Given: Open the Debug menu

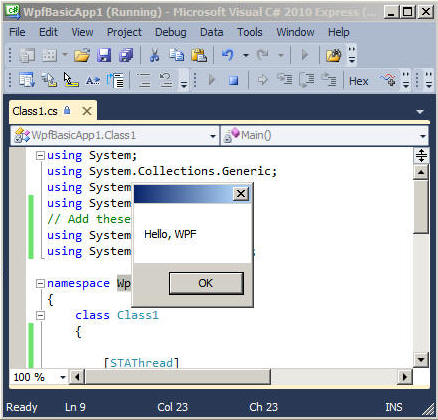Looking at the screenshot, I should point(171,32).
